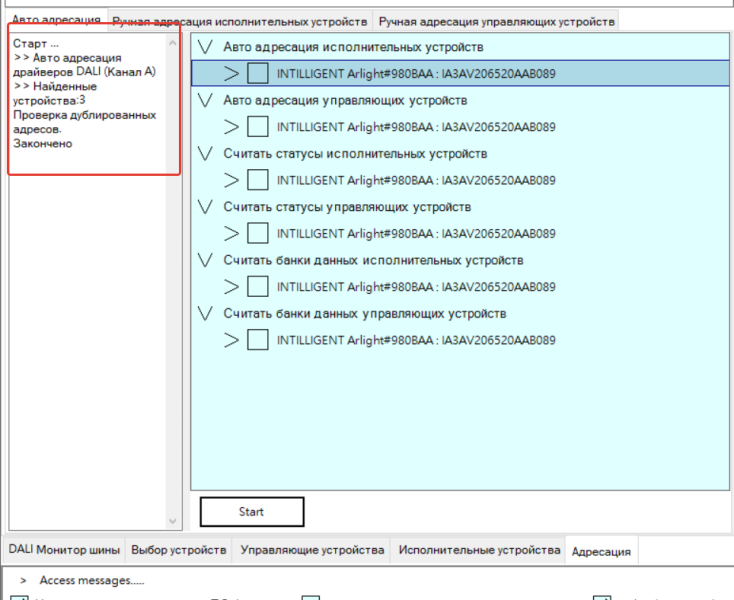The width and height of the screenshot is (734, 600).
Task: Expand device arrow under Считать статусы исполнительных устройств
Action: [231, 180]
